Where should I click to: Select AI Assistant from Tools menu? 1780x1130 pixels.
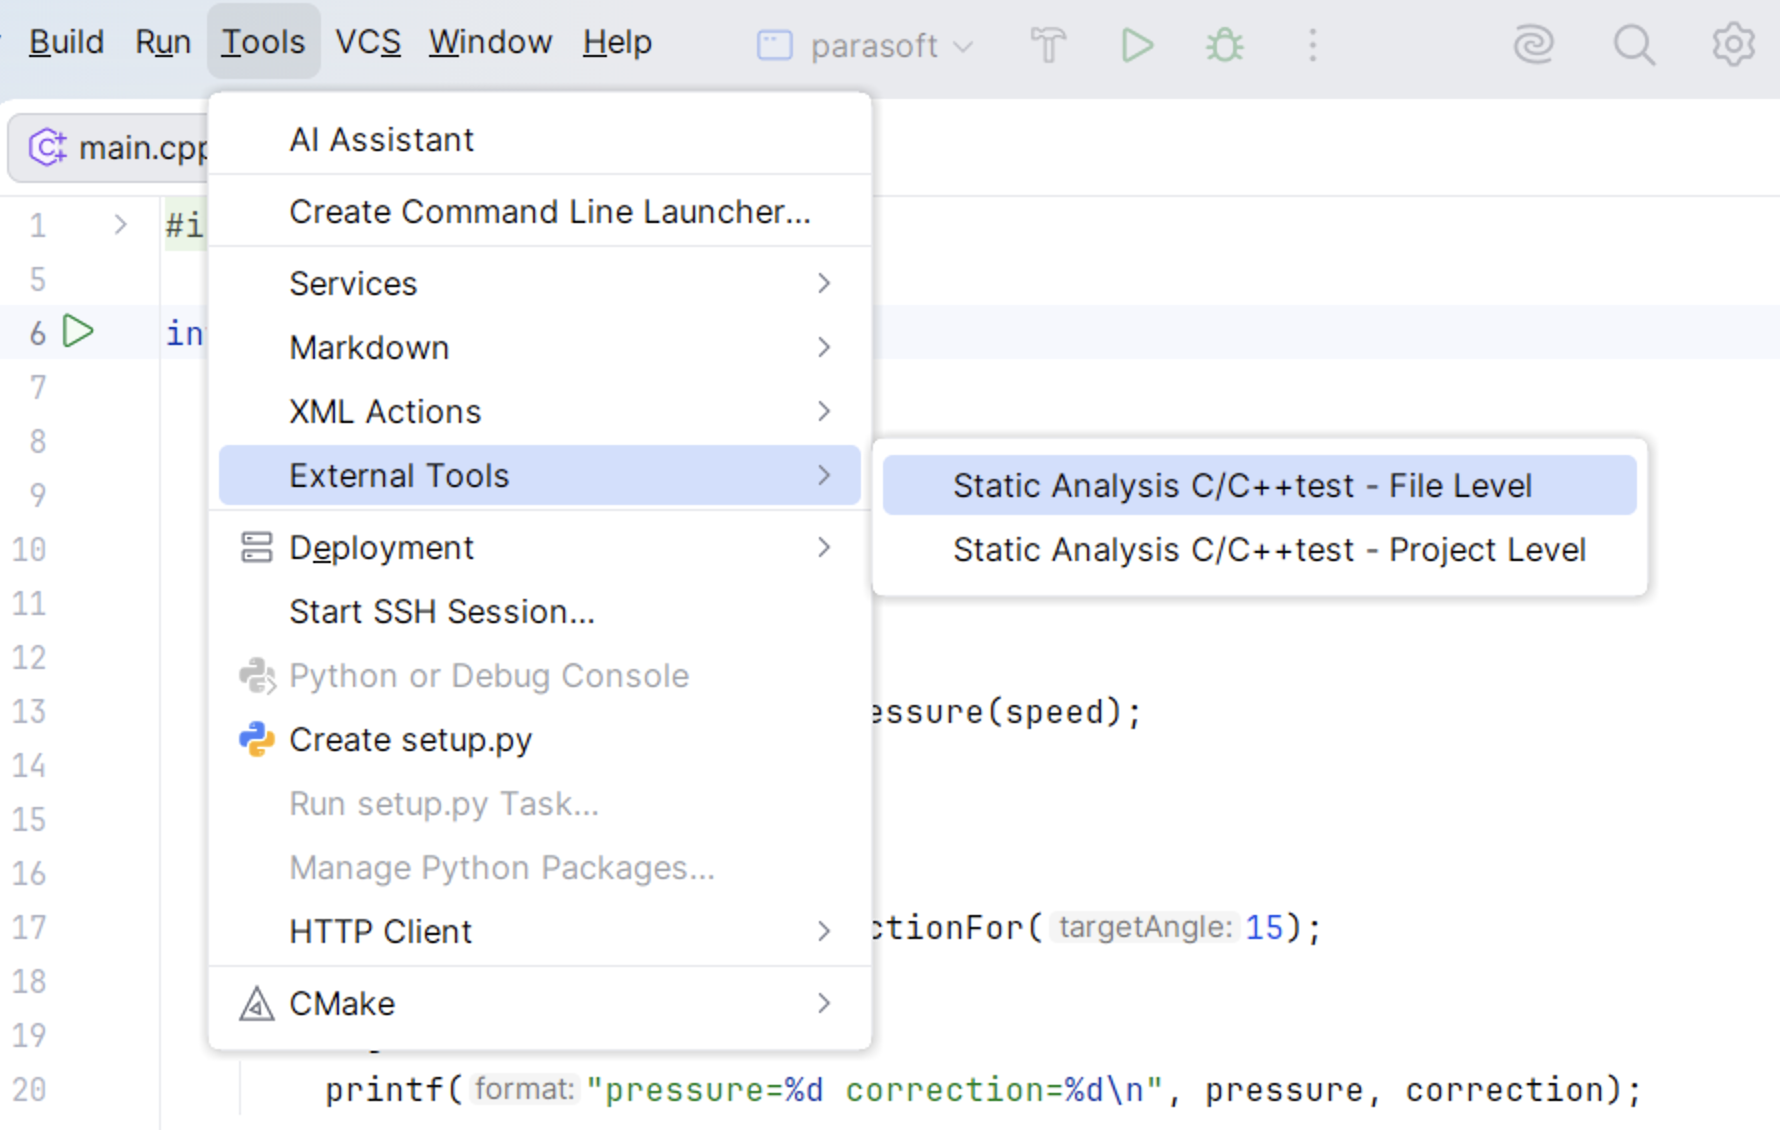tap(540, 140)
